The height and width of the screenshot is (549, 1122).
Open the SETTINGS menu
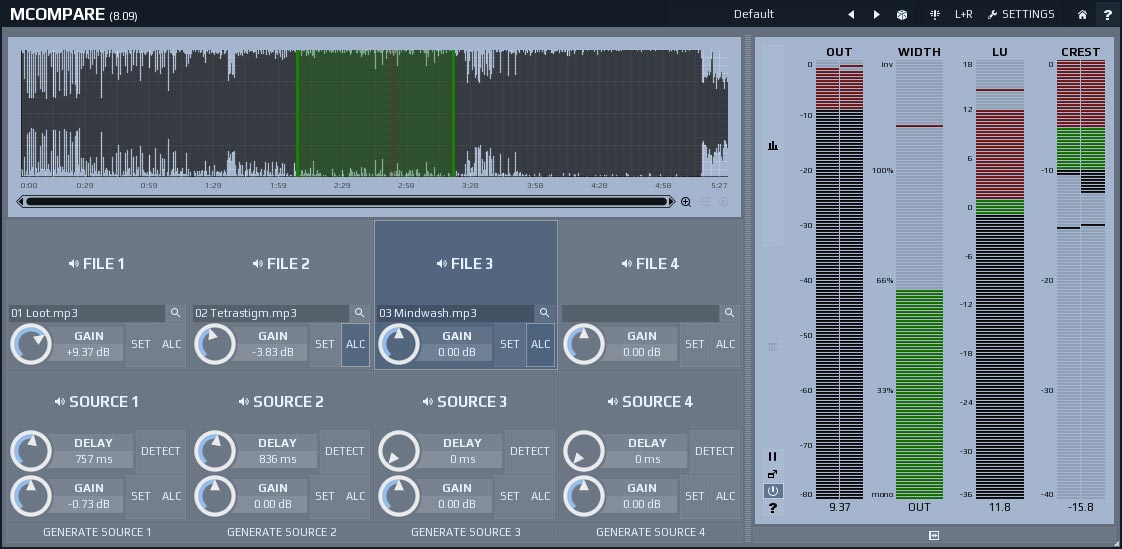pos(1021,15)
